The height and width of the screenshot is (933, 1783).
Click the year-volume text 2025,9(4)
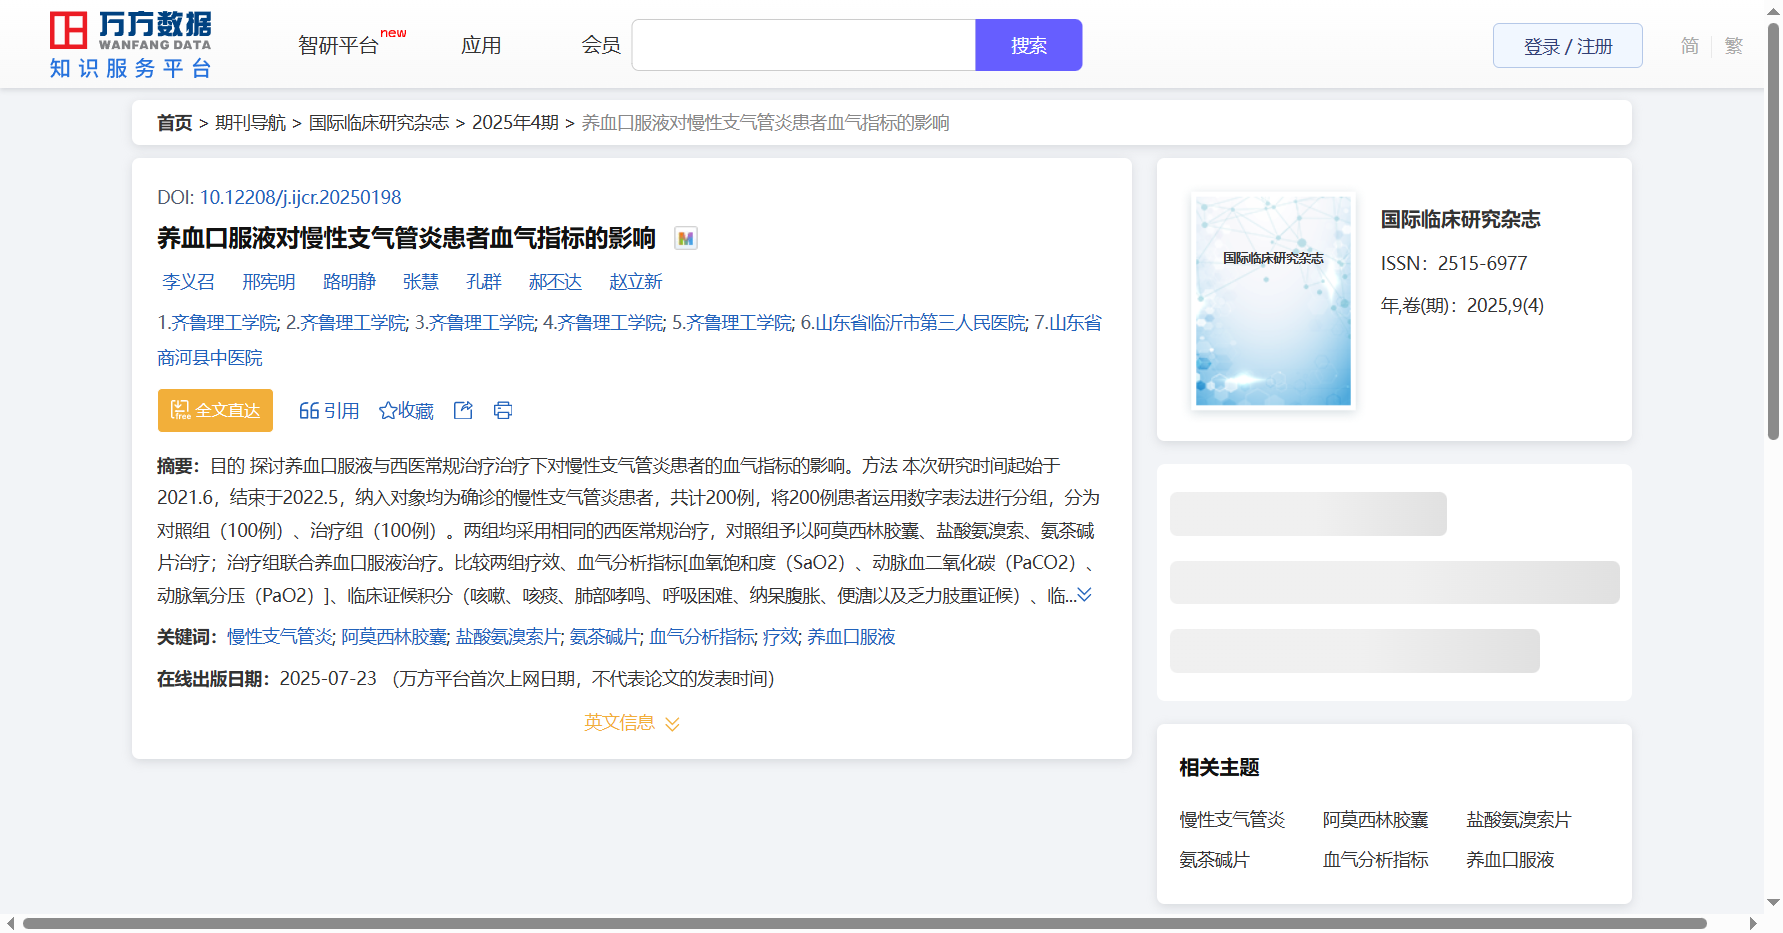pyautogui.click(x=1505, y=306)
